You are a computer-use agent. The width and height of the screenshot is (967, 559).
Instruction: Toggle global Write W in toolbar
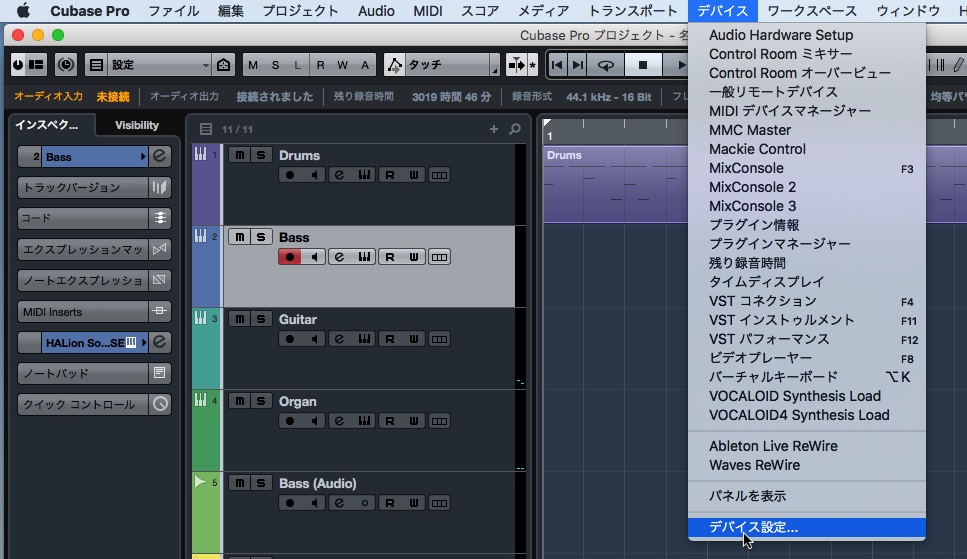342,65
